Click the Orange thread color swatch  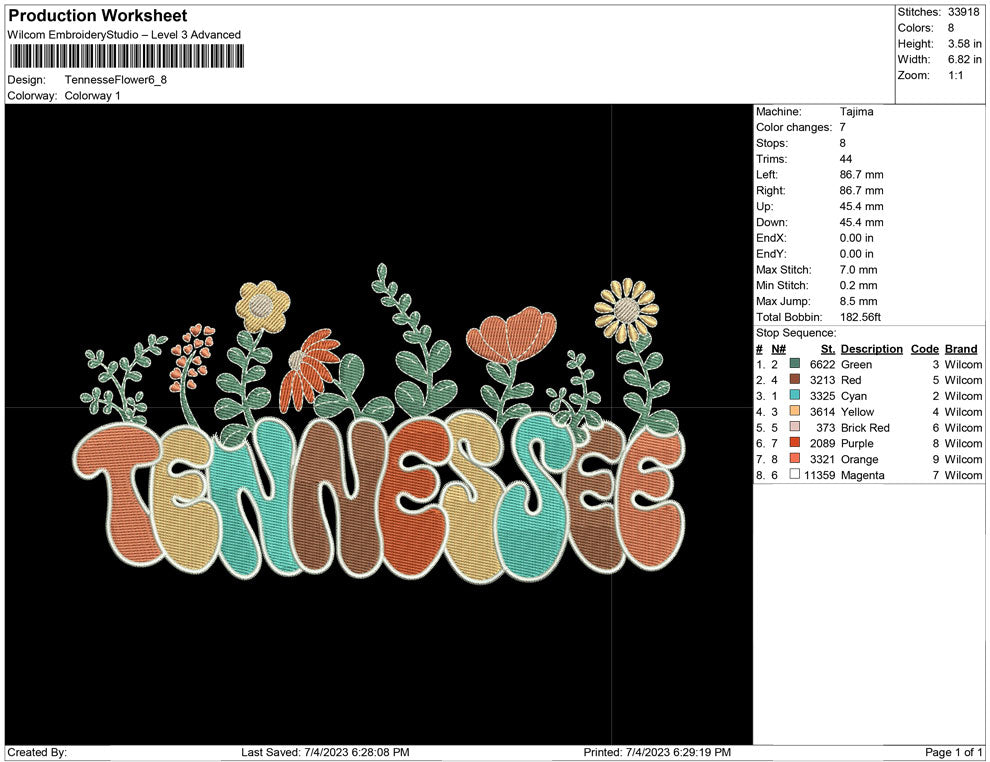795,459
